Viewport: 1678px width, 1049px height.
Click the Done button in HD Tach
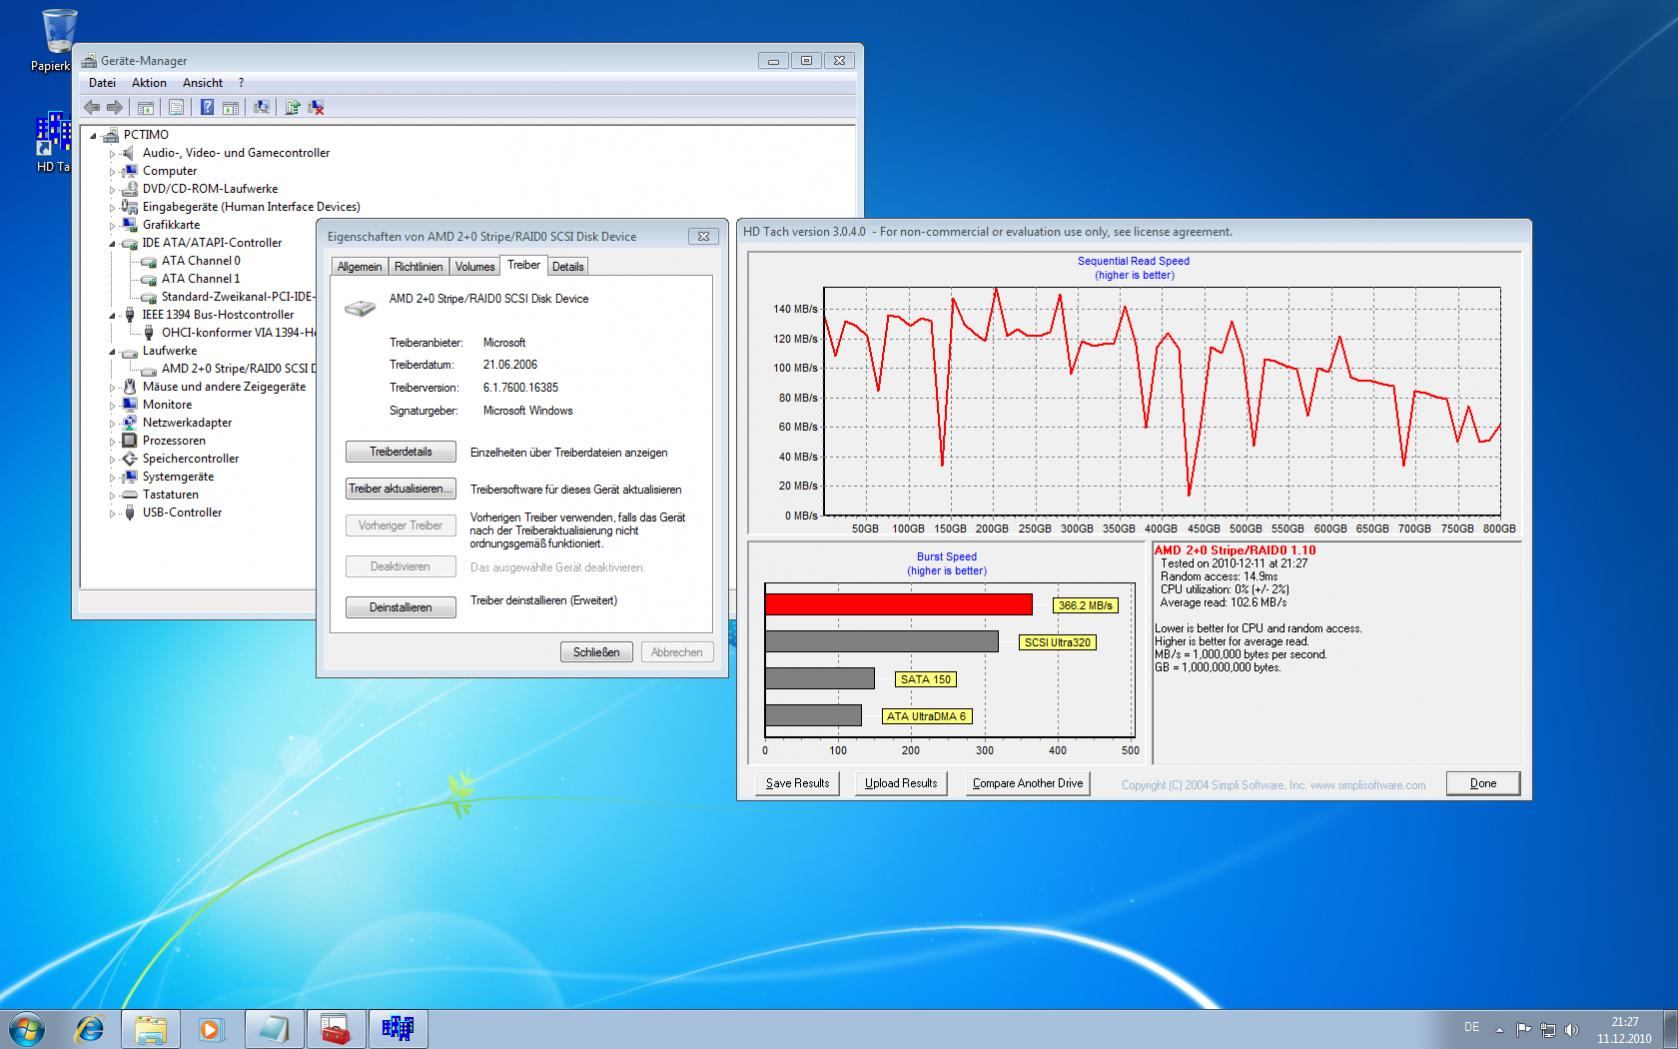1483,783
